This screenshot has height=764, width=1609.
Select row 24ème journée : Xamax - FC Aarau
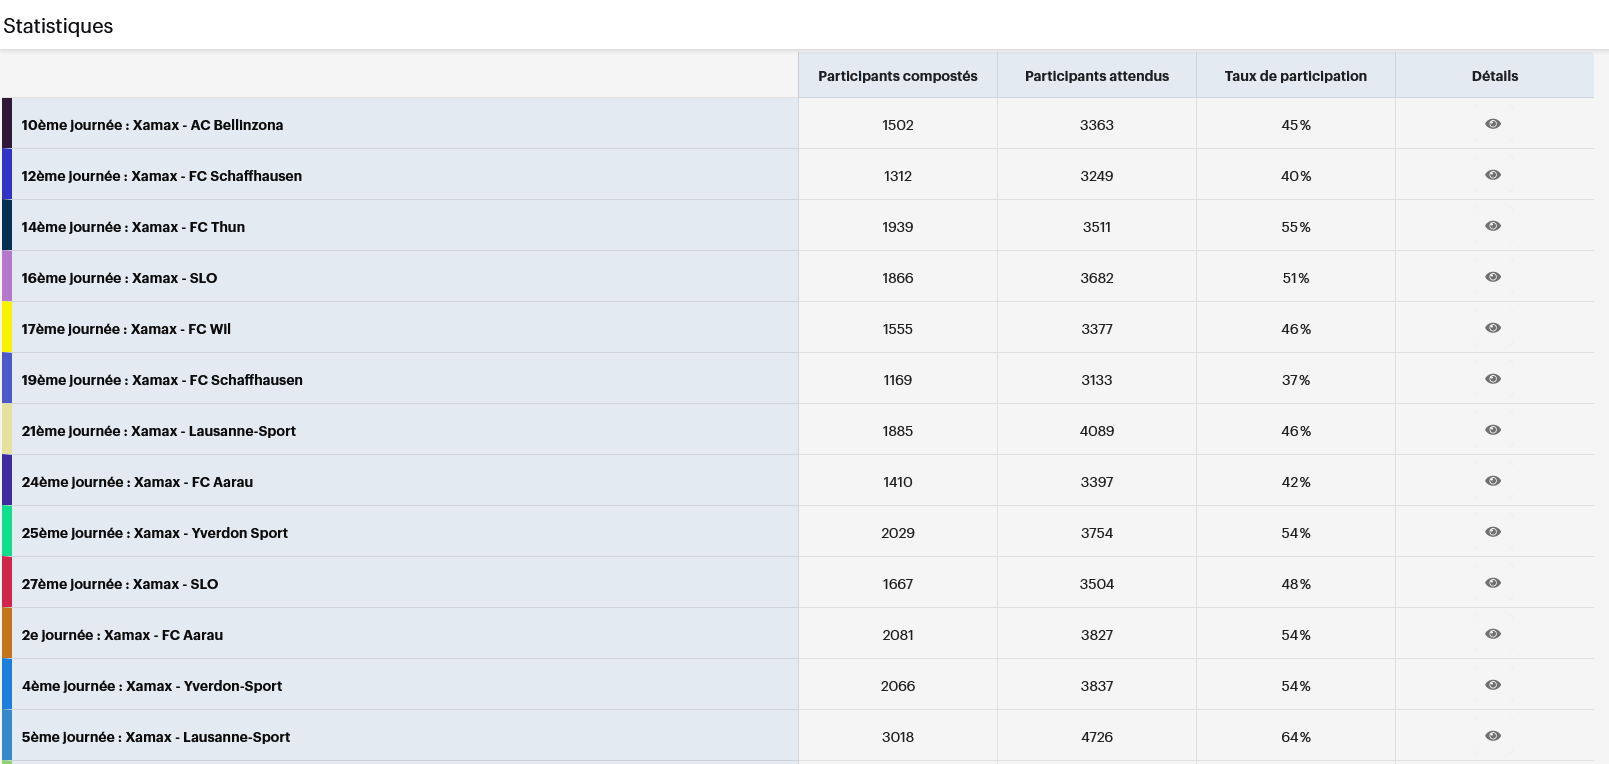pyautogui.click(x=797, y=481)
